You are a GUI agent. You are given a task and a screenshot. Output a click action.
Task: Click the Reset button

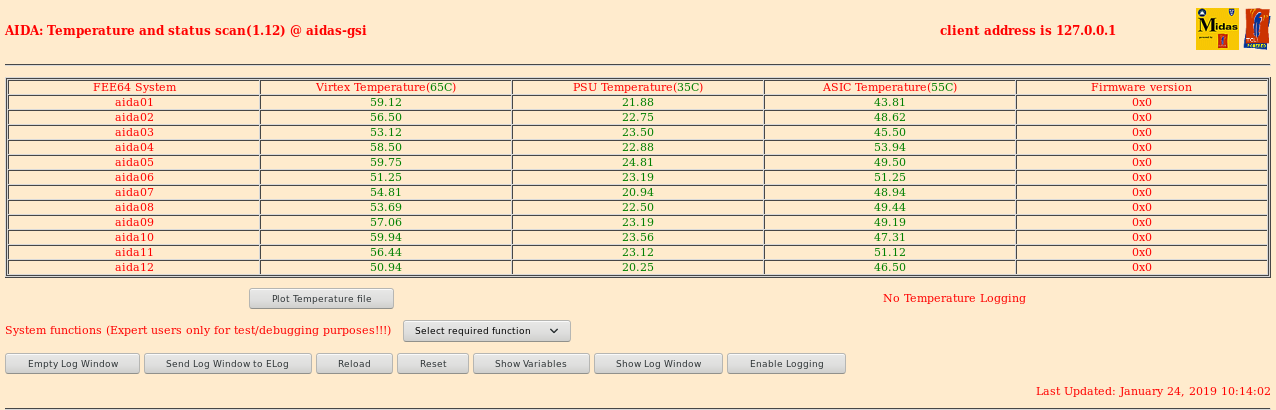point(433,364)
